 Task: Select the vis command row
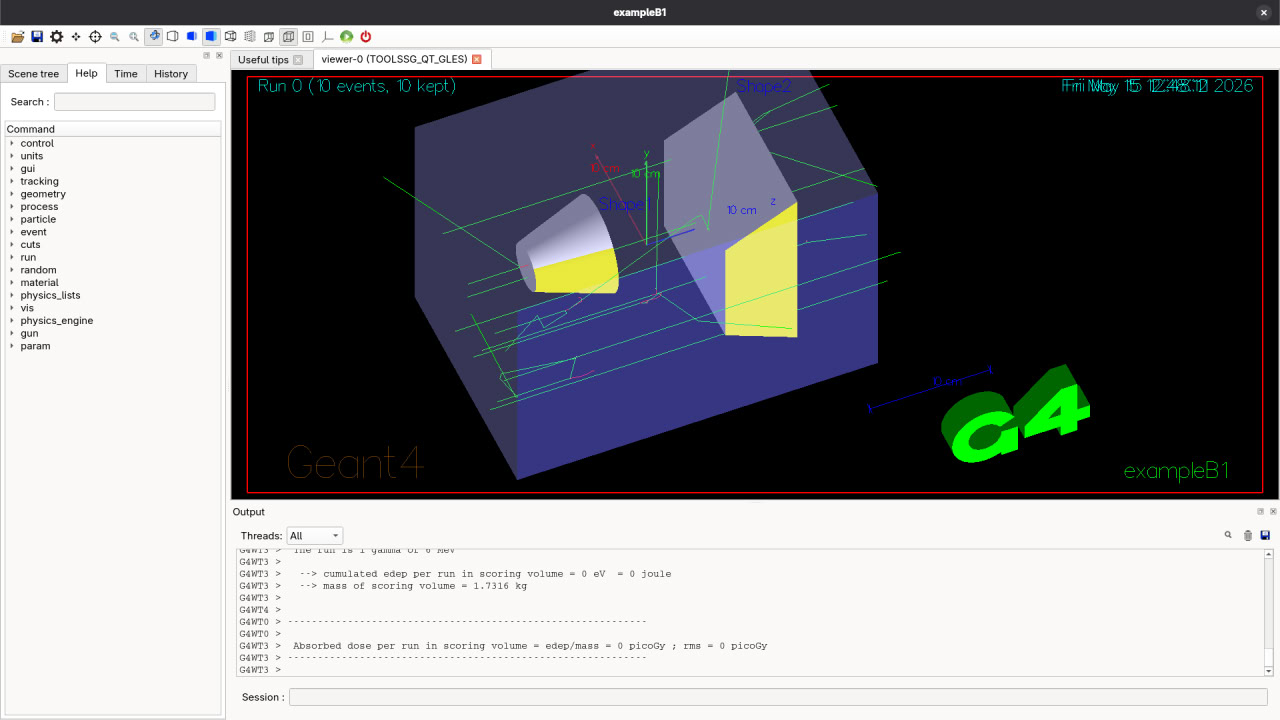click(113, 308)
